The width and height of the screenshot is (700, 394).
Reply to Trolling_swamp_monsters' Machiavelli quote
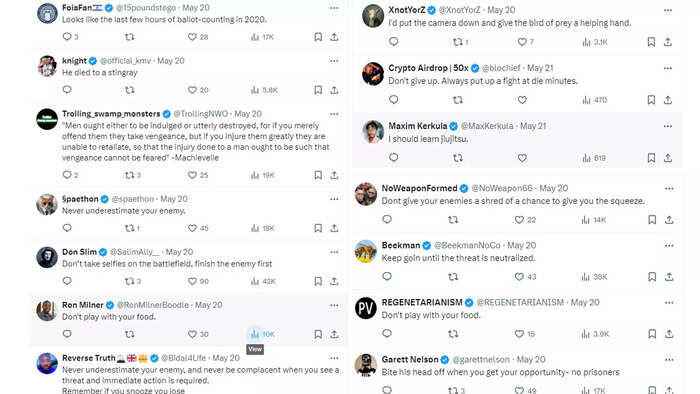pyautogui.click(x=67, y=175)
